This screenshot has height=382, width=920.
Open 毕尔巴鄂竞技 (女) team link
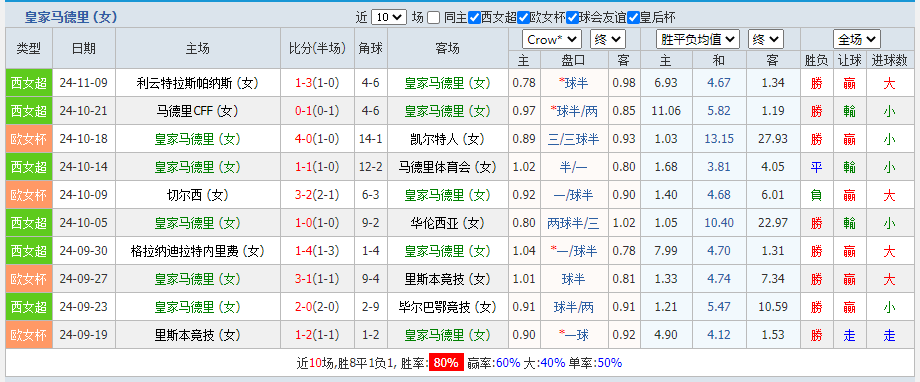pos(448,307)
